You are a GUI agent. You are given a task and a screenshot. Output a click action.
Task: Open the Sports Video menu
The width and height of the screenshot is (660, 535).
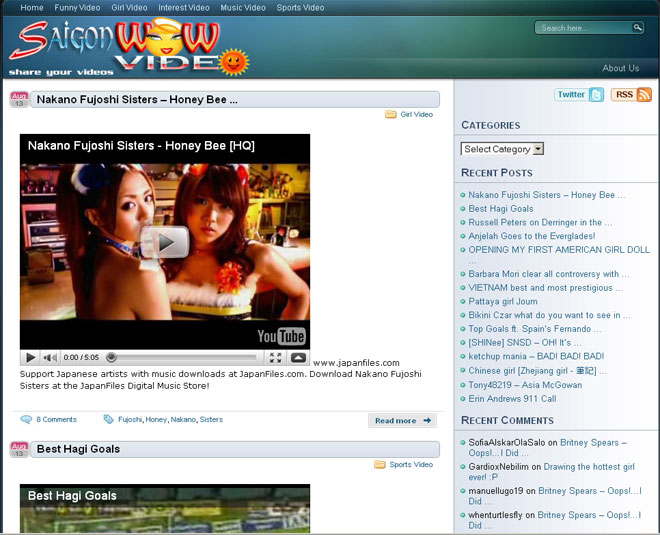pos(300,8)
